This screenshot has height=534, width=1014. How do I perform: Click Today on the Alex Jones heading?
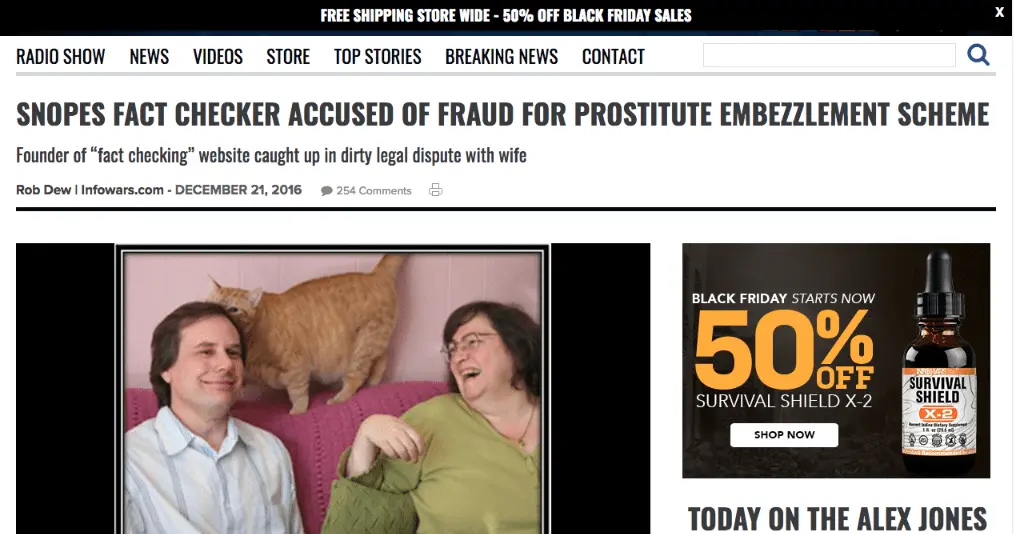click(837, 519)
